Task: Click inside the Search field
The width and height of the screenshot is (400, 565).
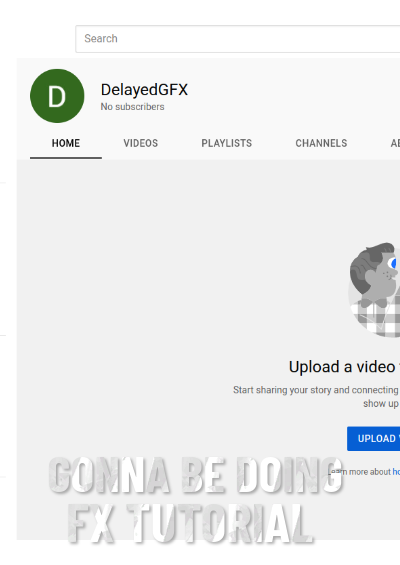Action: (238, 39)
